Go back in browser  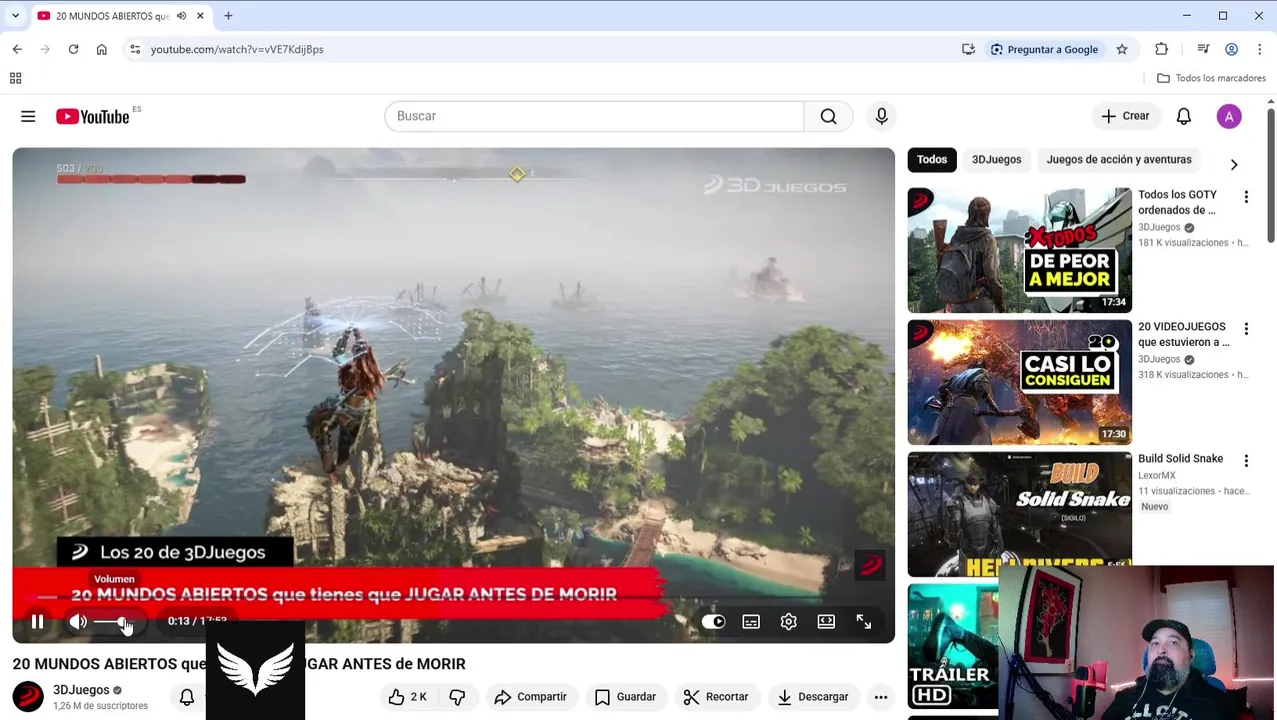pyautogui.click(x=17, y=49)
